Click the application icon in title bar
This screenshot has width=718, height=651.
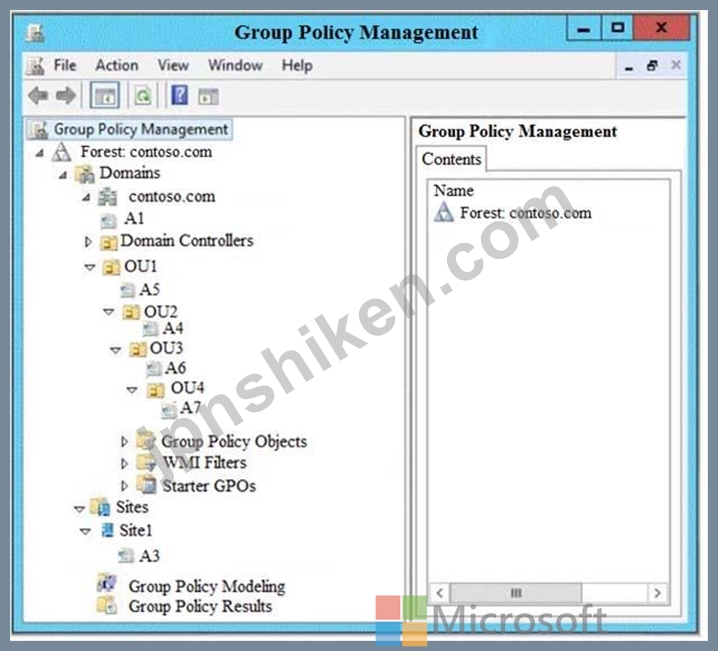pos(36,33)
